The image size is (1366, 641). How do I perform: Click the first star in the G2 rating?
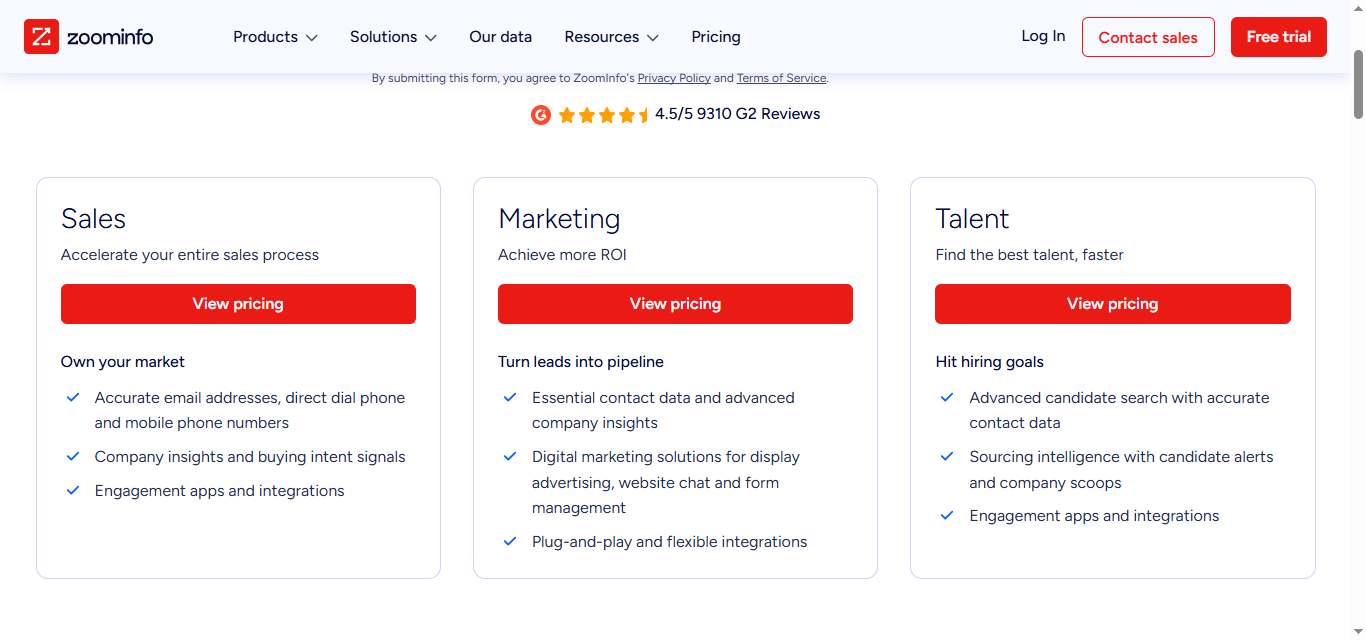[566, 114]
